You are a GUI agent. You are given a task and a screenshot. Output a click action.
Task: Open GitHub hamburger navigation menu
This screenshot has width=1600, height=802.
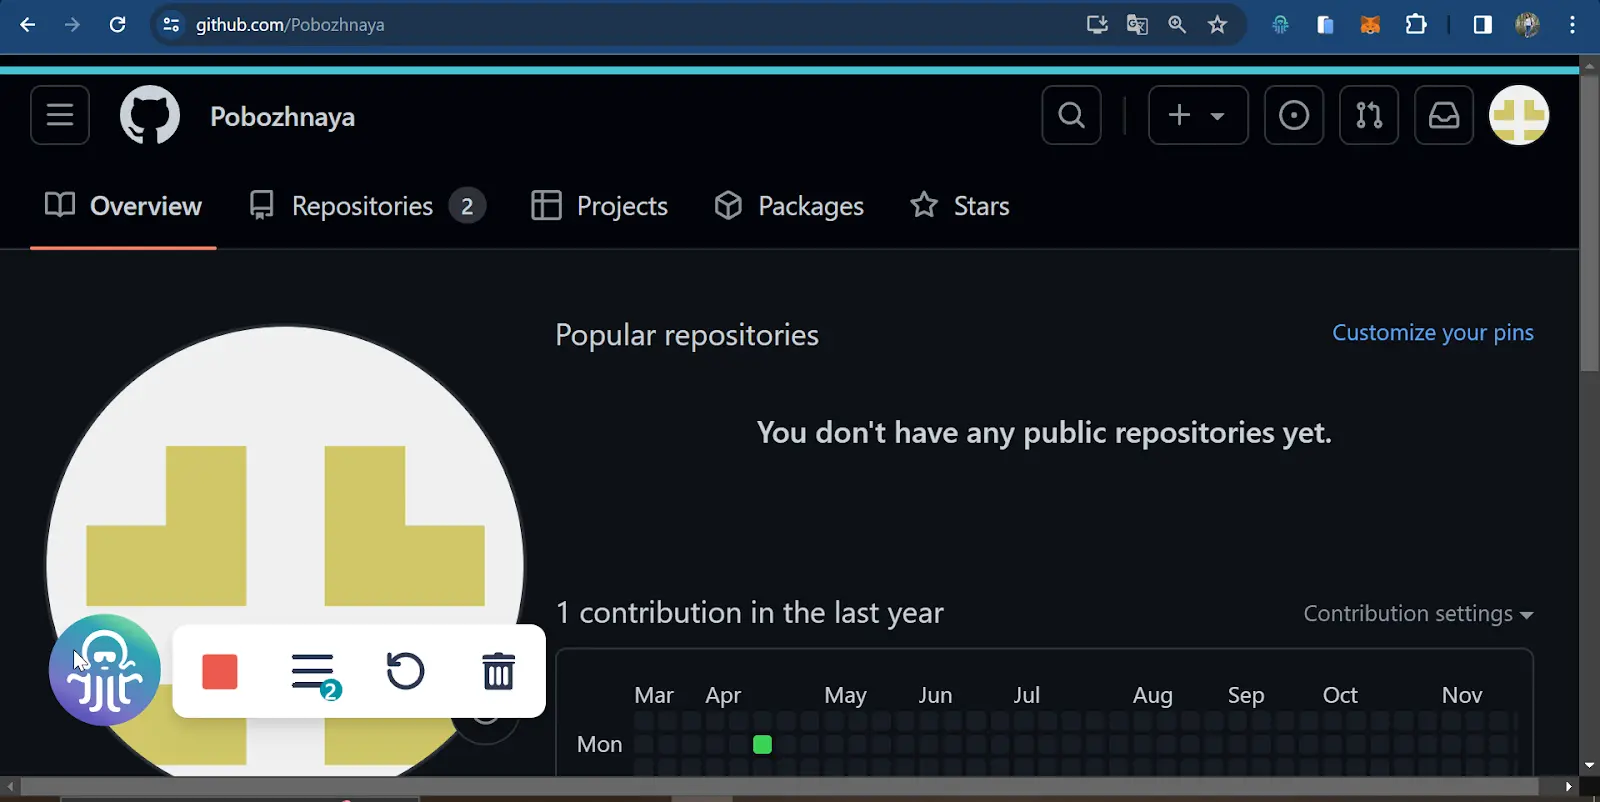60,115
